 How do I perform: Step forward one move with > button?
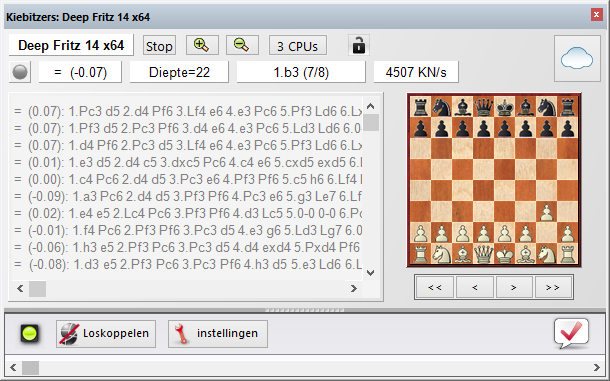pyautogui.click(x=514, y=287)
